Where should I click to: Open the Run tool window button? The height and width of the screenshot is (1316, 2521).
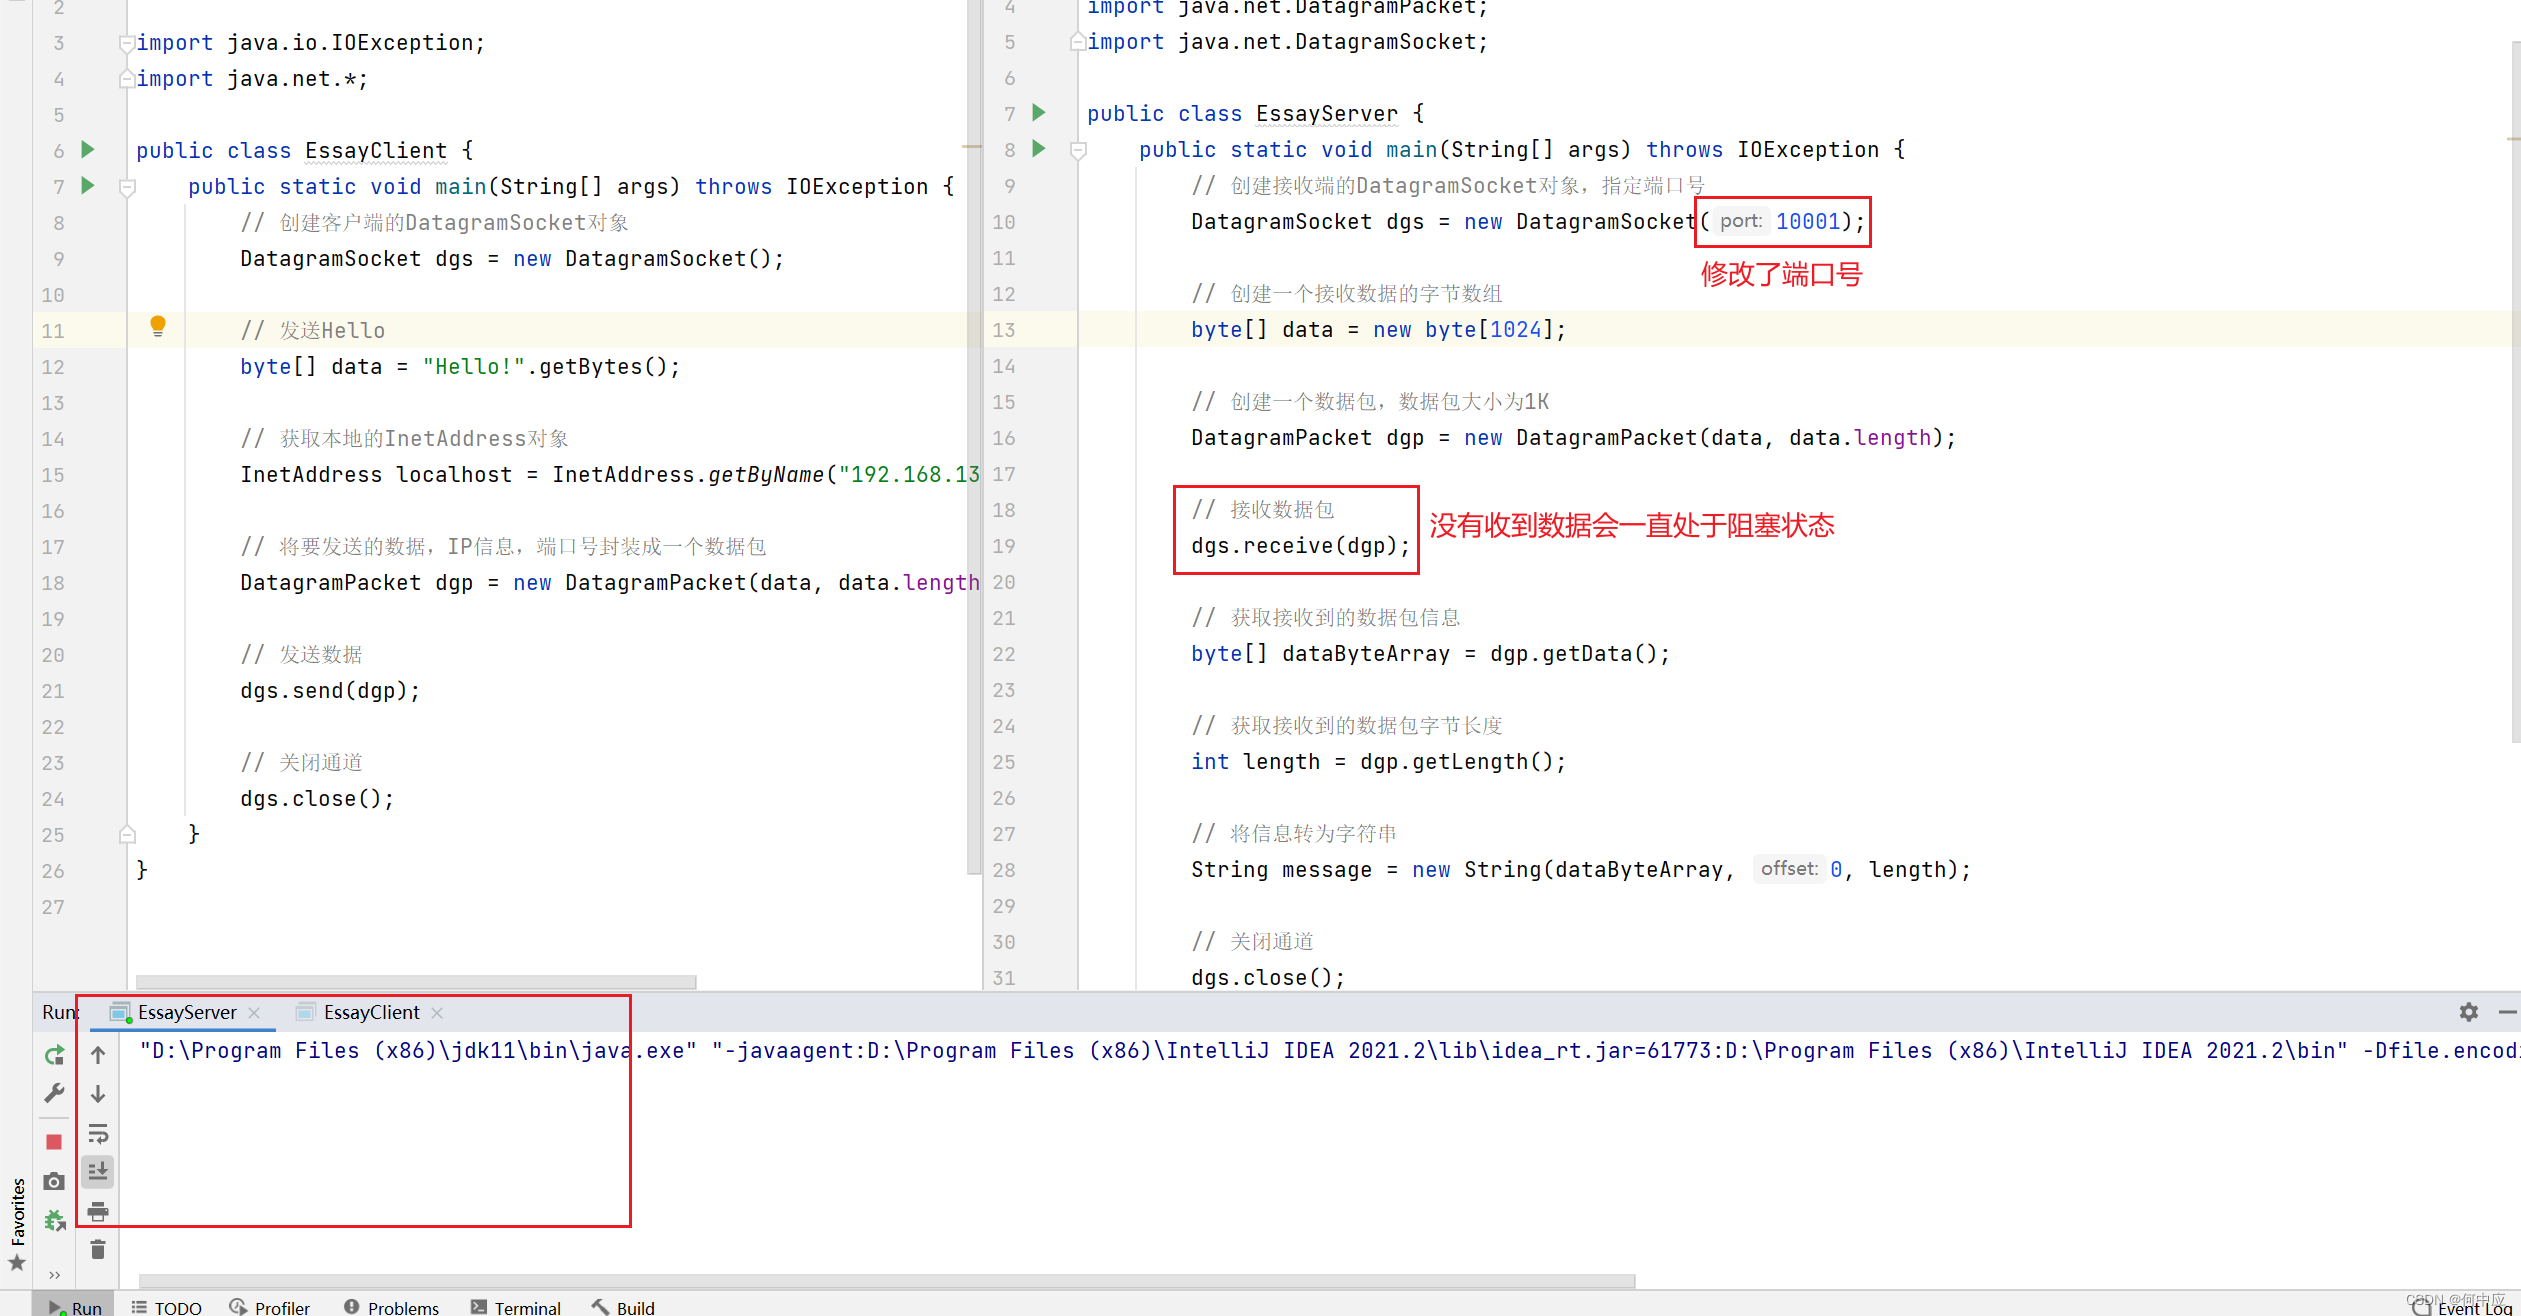[75, 1307]
